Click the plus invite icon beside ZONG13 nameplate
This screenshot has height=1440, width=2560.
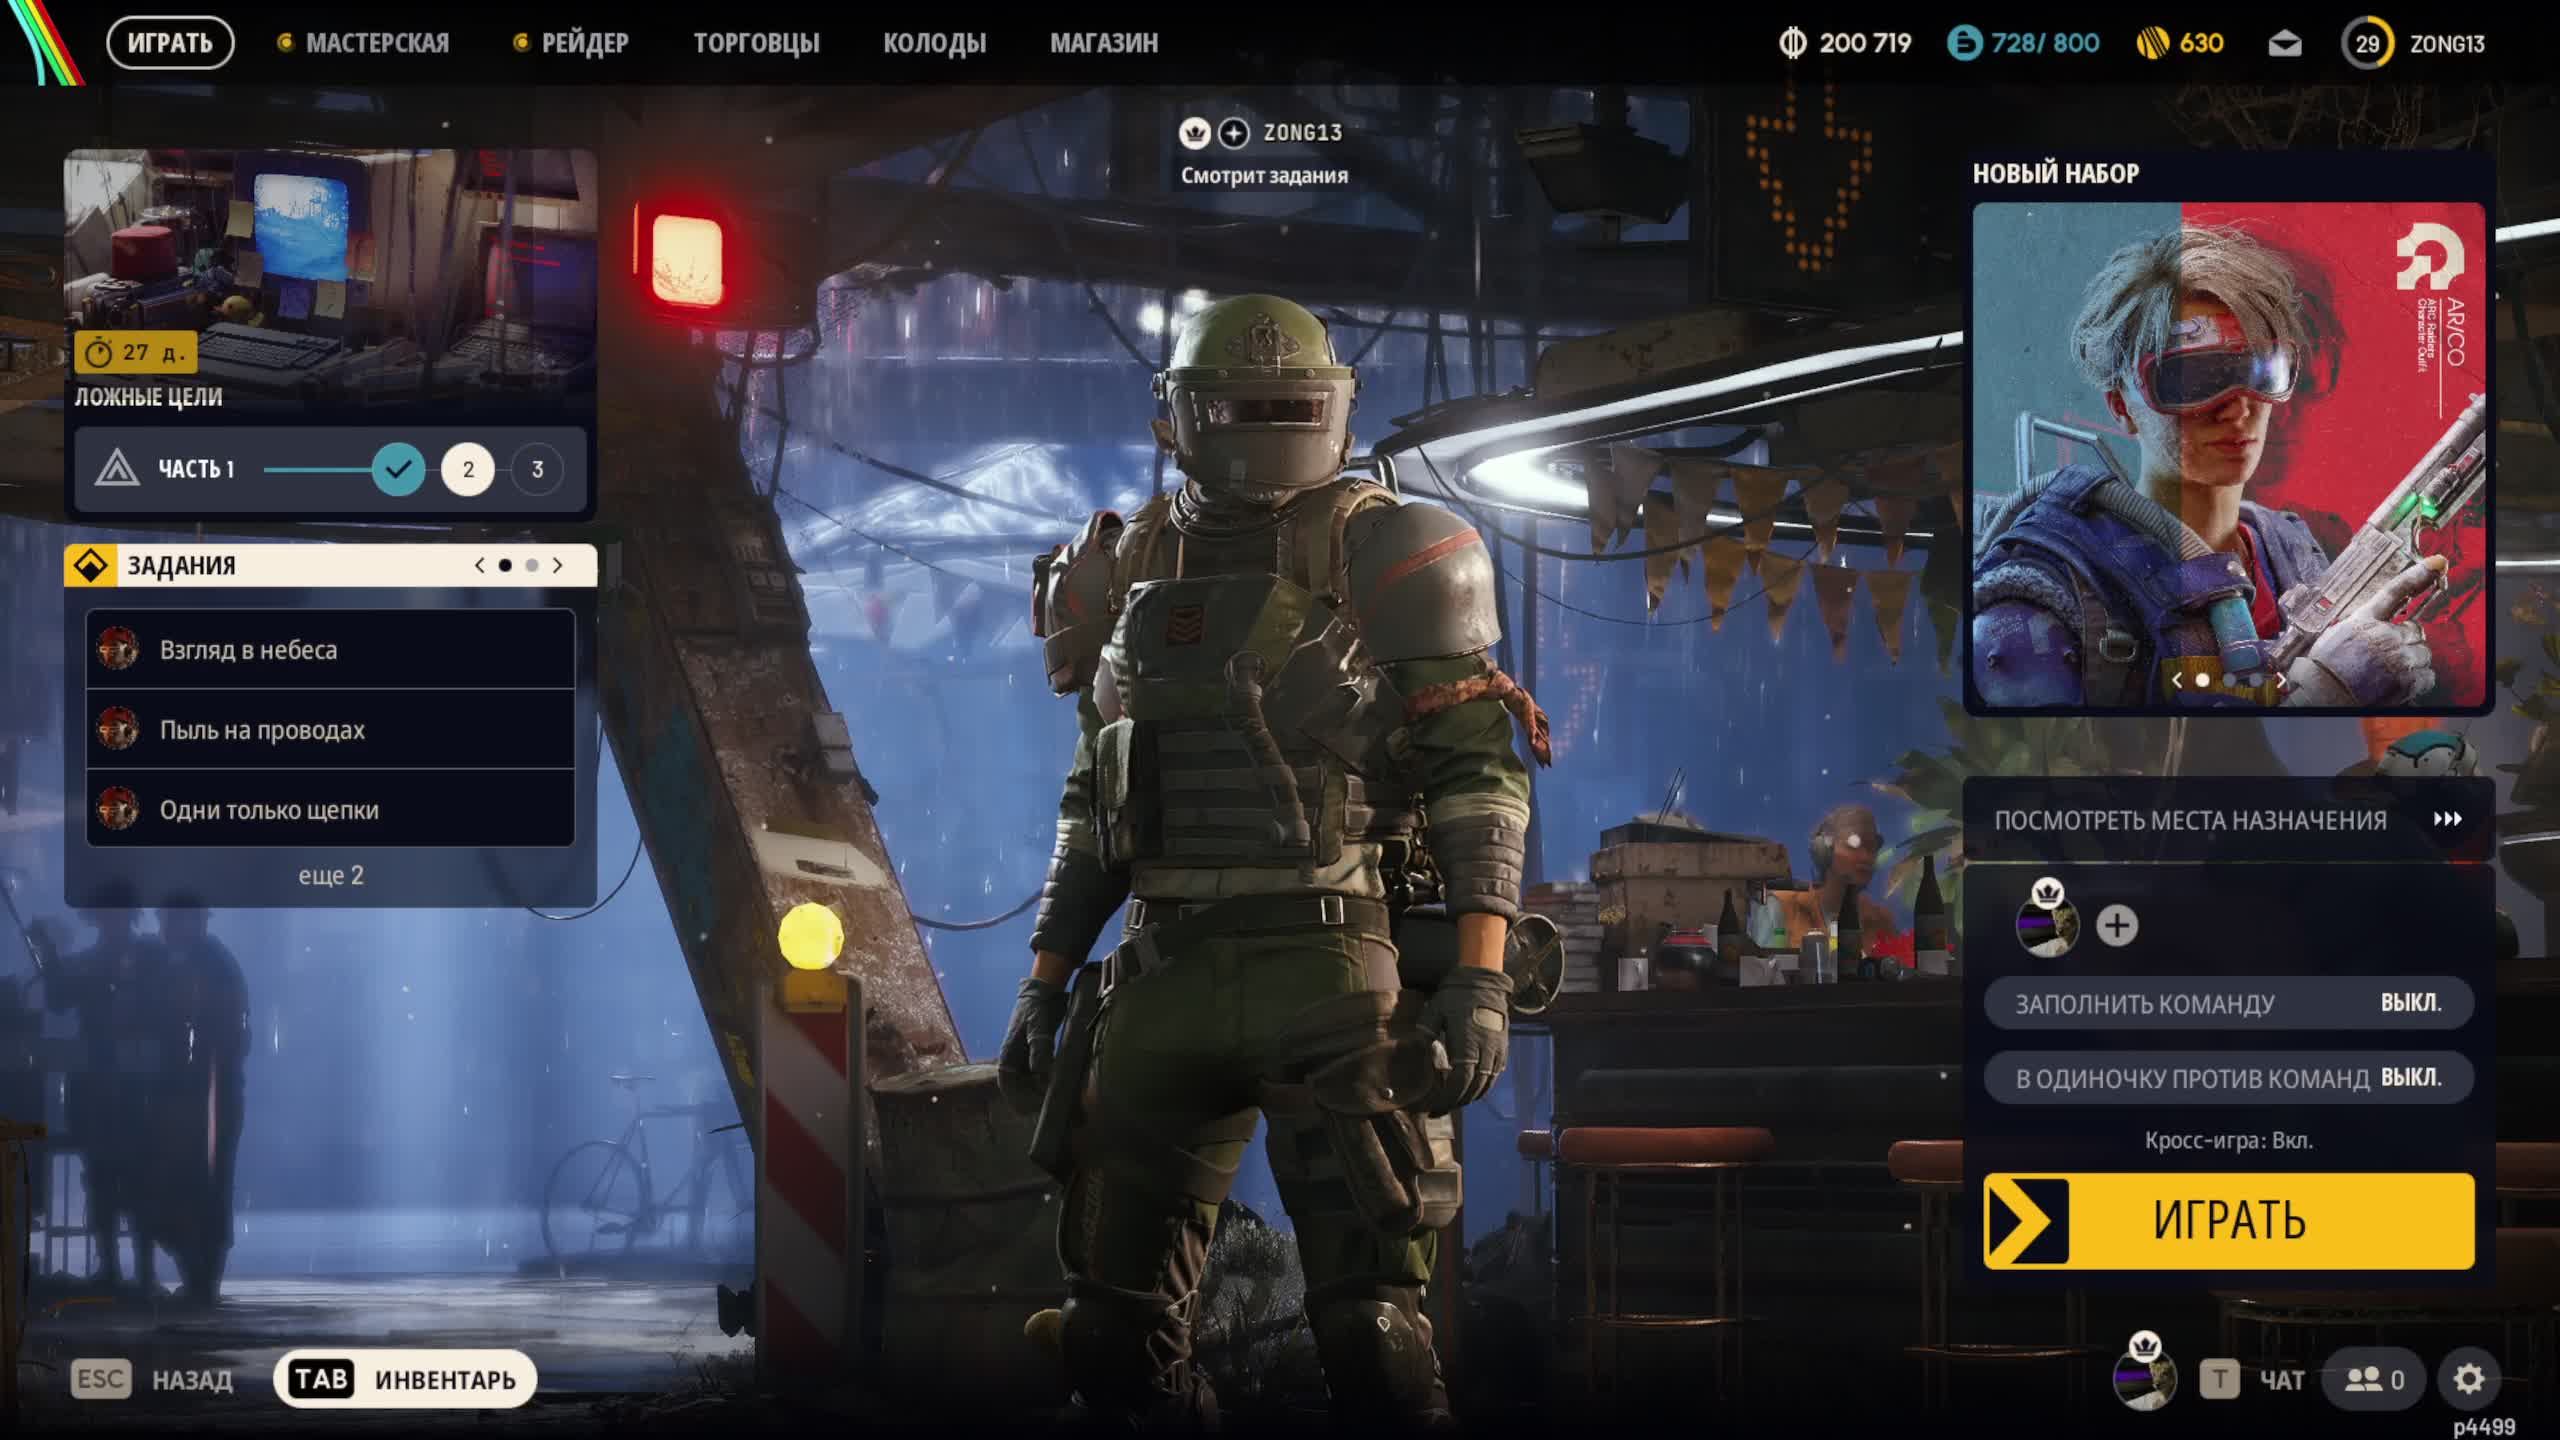coord(1234,133)
